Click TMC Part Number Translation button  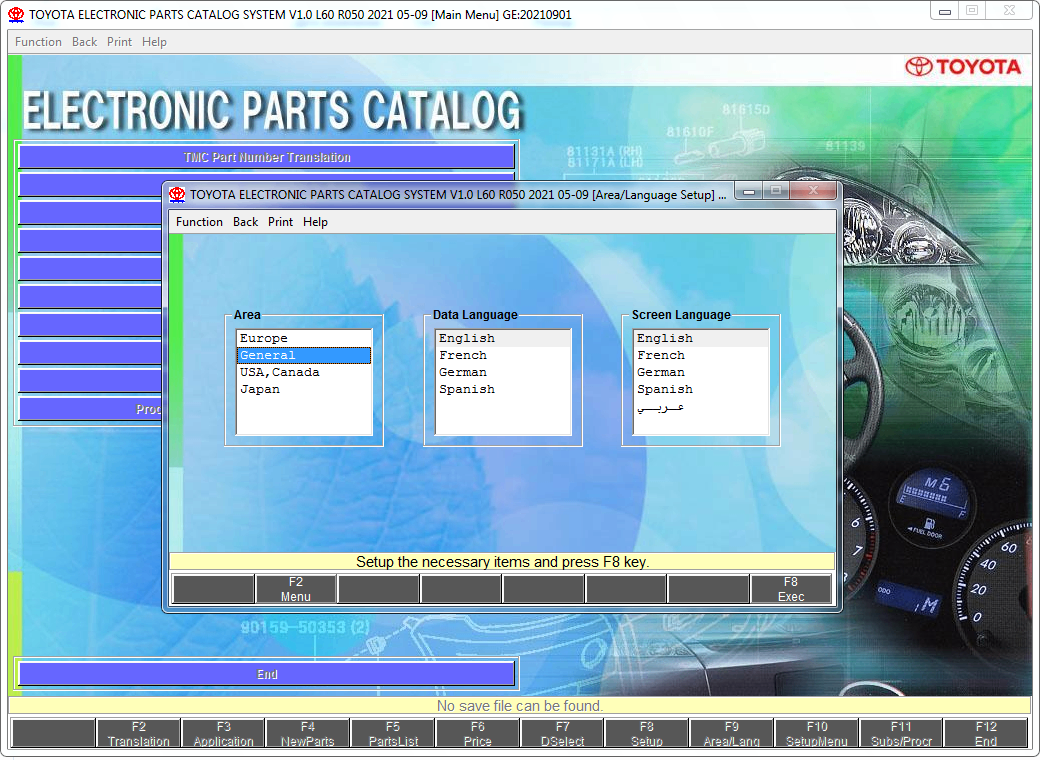267,157
